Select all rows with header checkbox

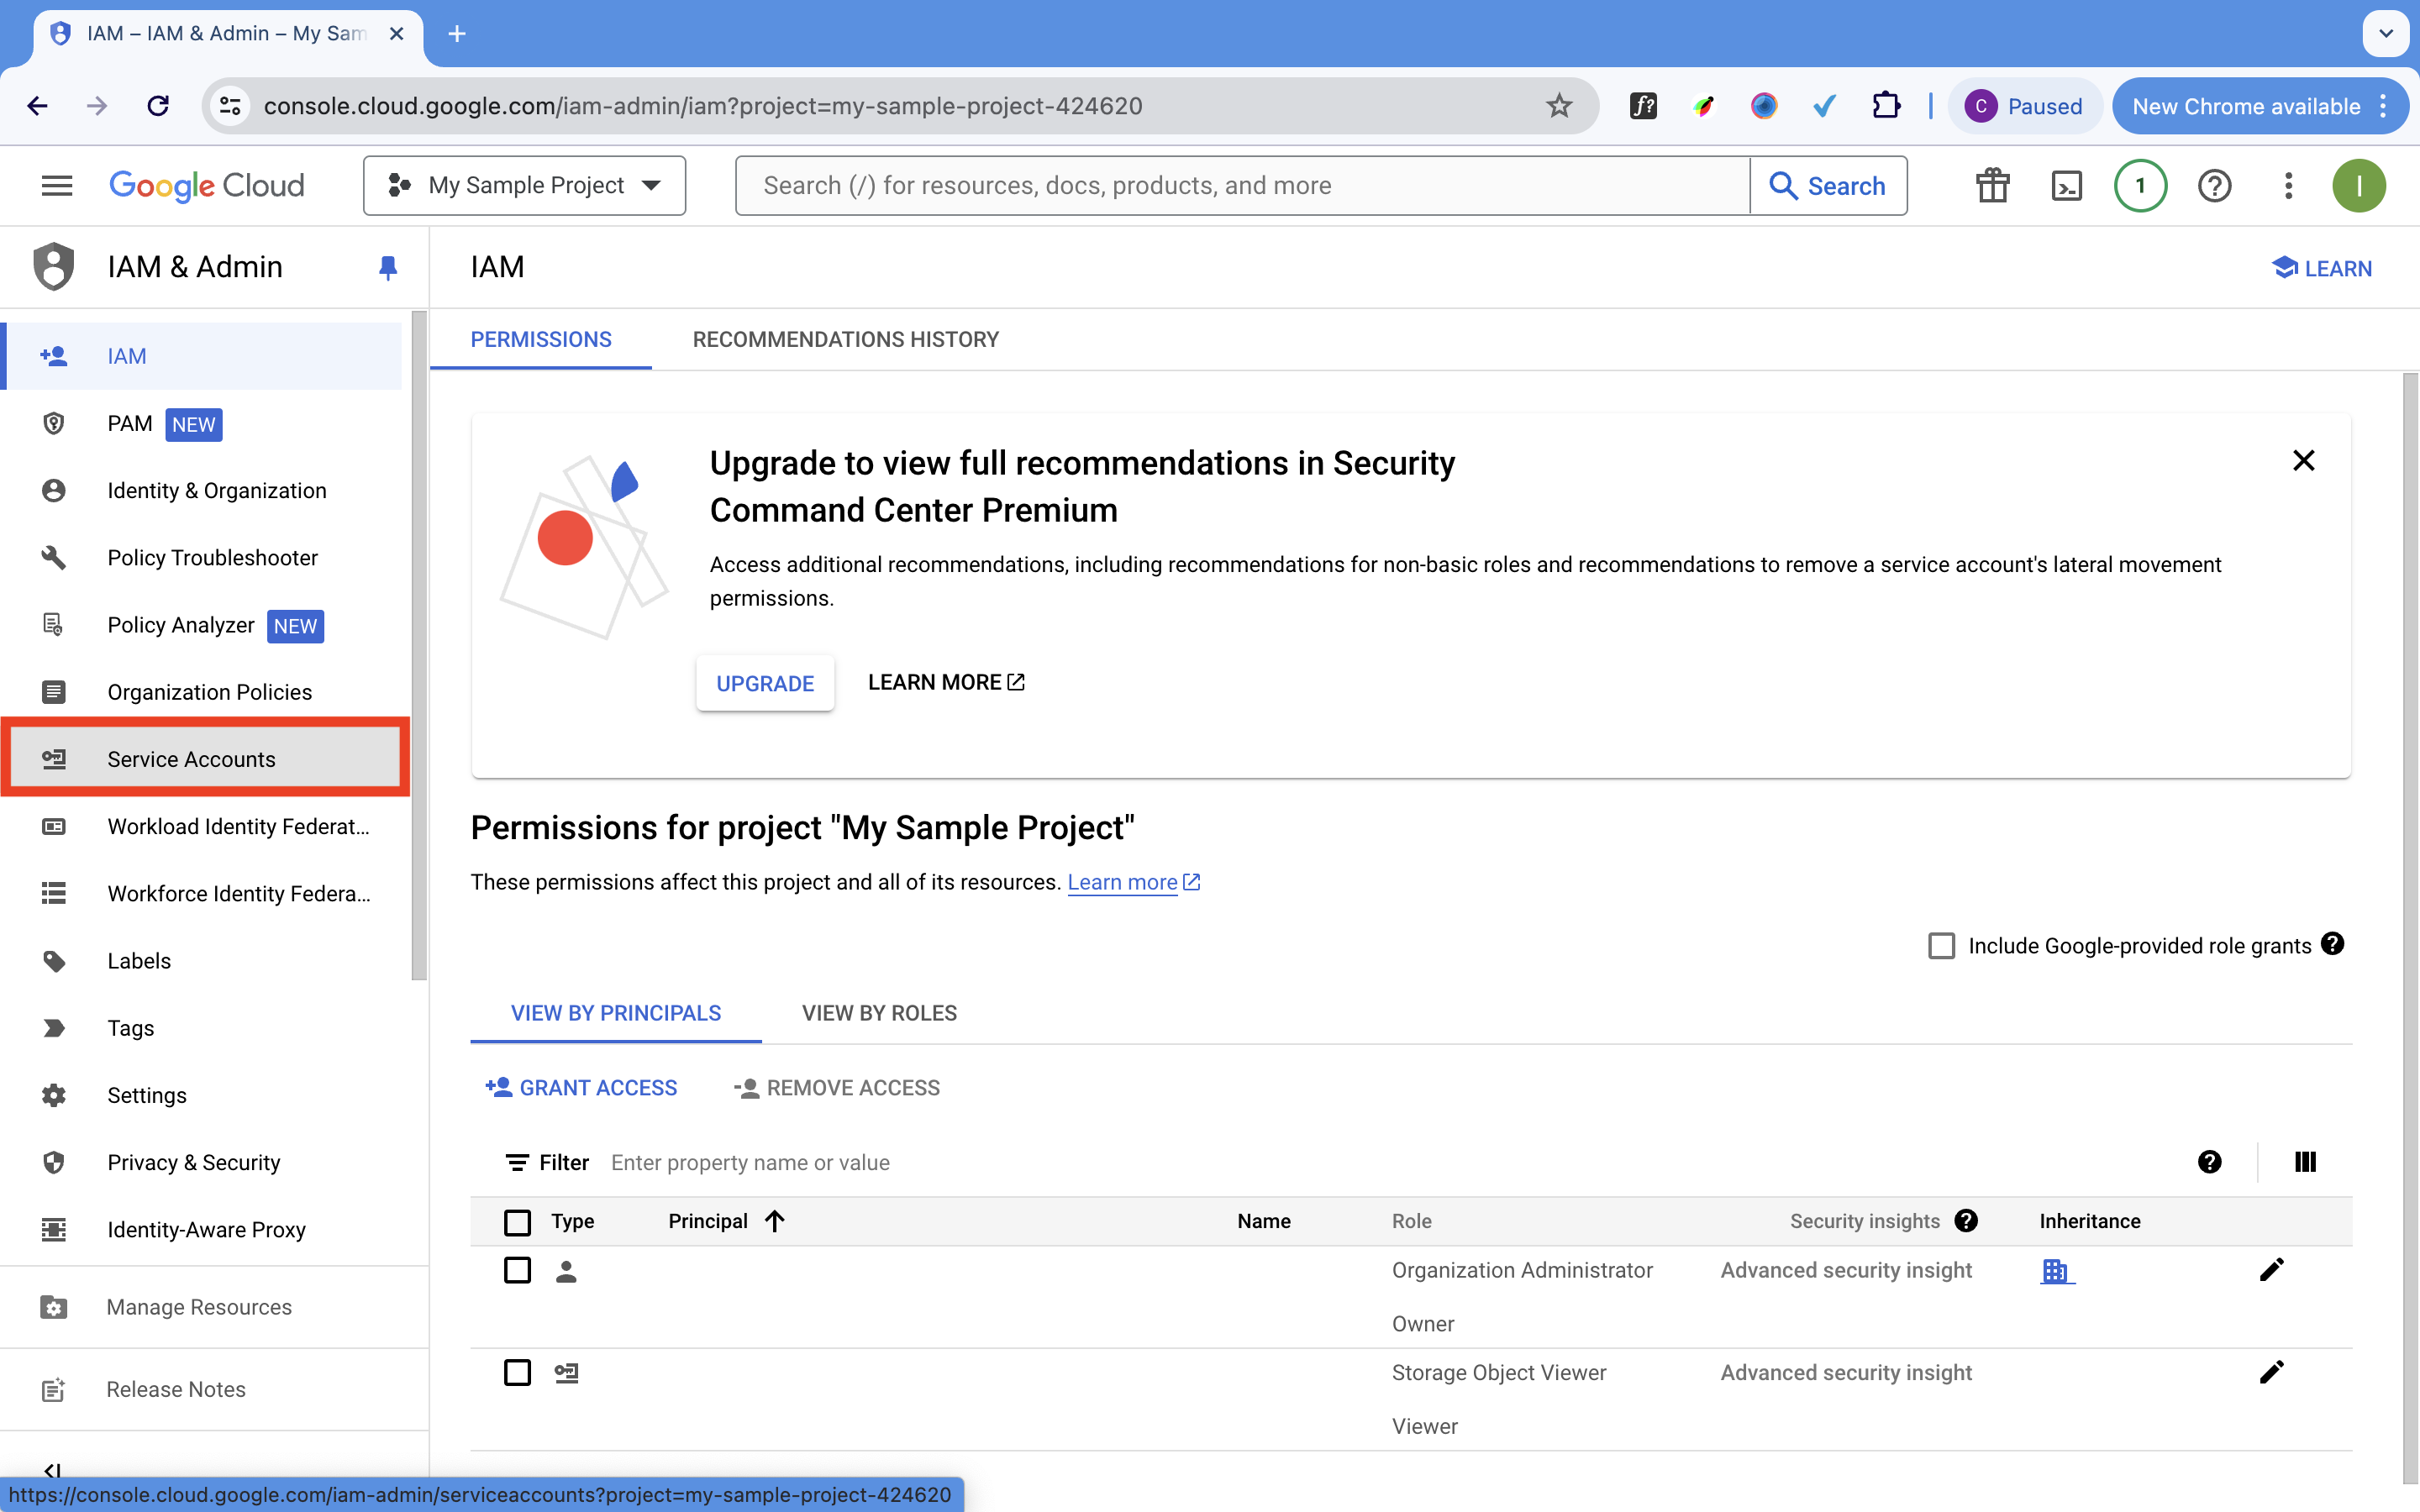click(517, 1222)
